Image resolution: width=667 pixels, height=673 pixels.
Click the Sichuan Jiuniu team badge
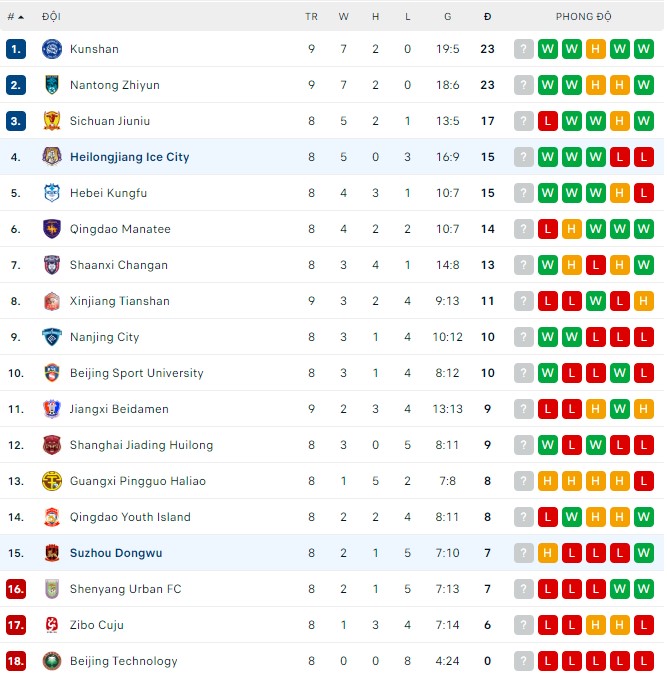[52, 121]
